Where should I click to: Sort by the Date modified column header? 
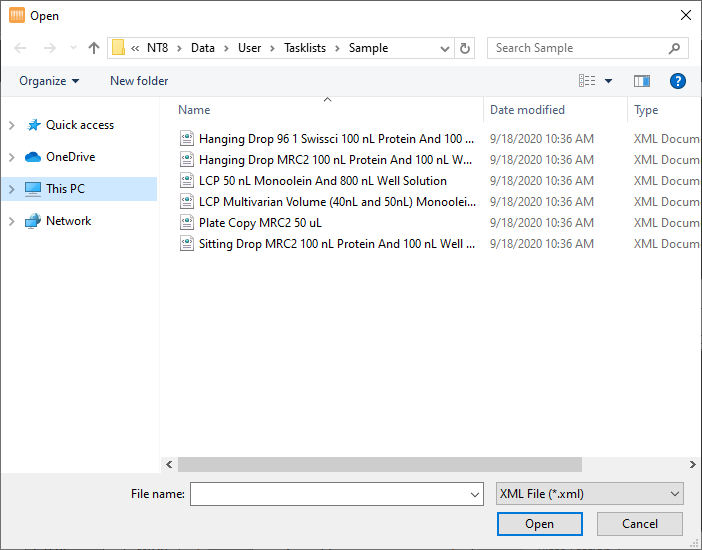(x=527, y=110)
